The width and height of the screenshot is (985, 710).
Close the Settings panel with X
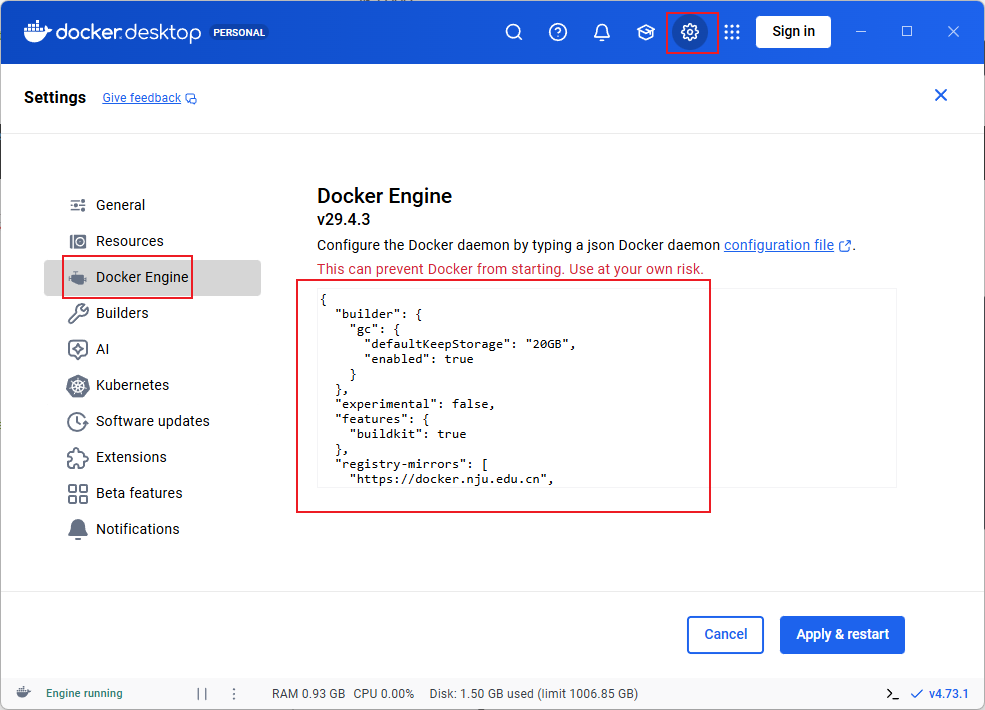coord(940,95)
